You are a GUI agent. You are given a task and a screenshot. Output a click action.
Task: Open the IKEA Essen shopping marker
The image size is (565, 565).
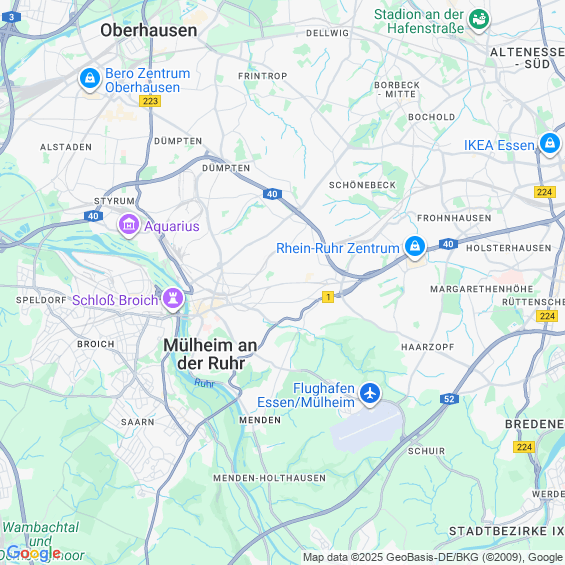point(550,144)
